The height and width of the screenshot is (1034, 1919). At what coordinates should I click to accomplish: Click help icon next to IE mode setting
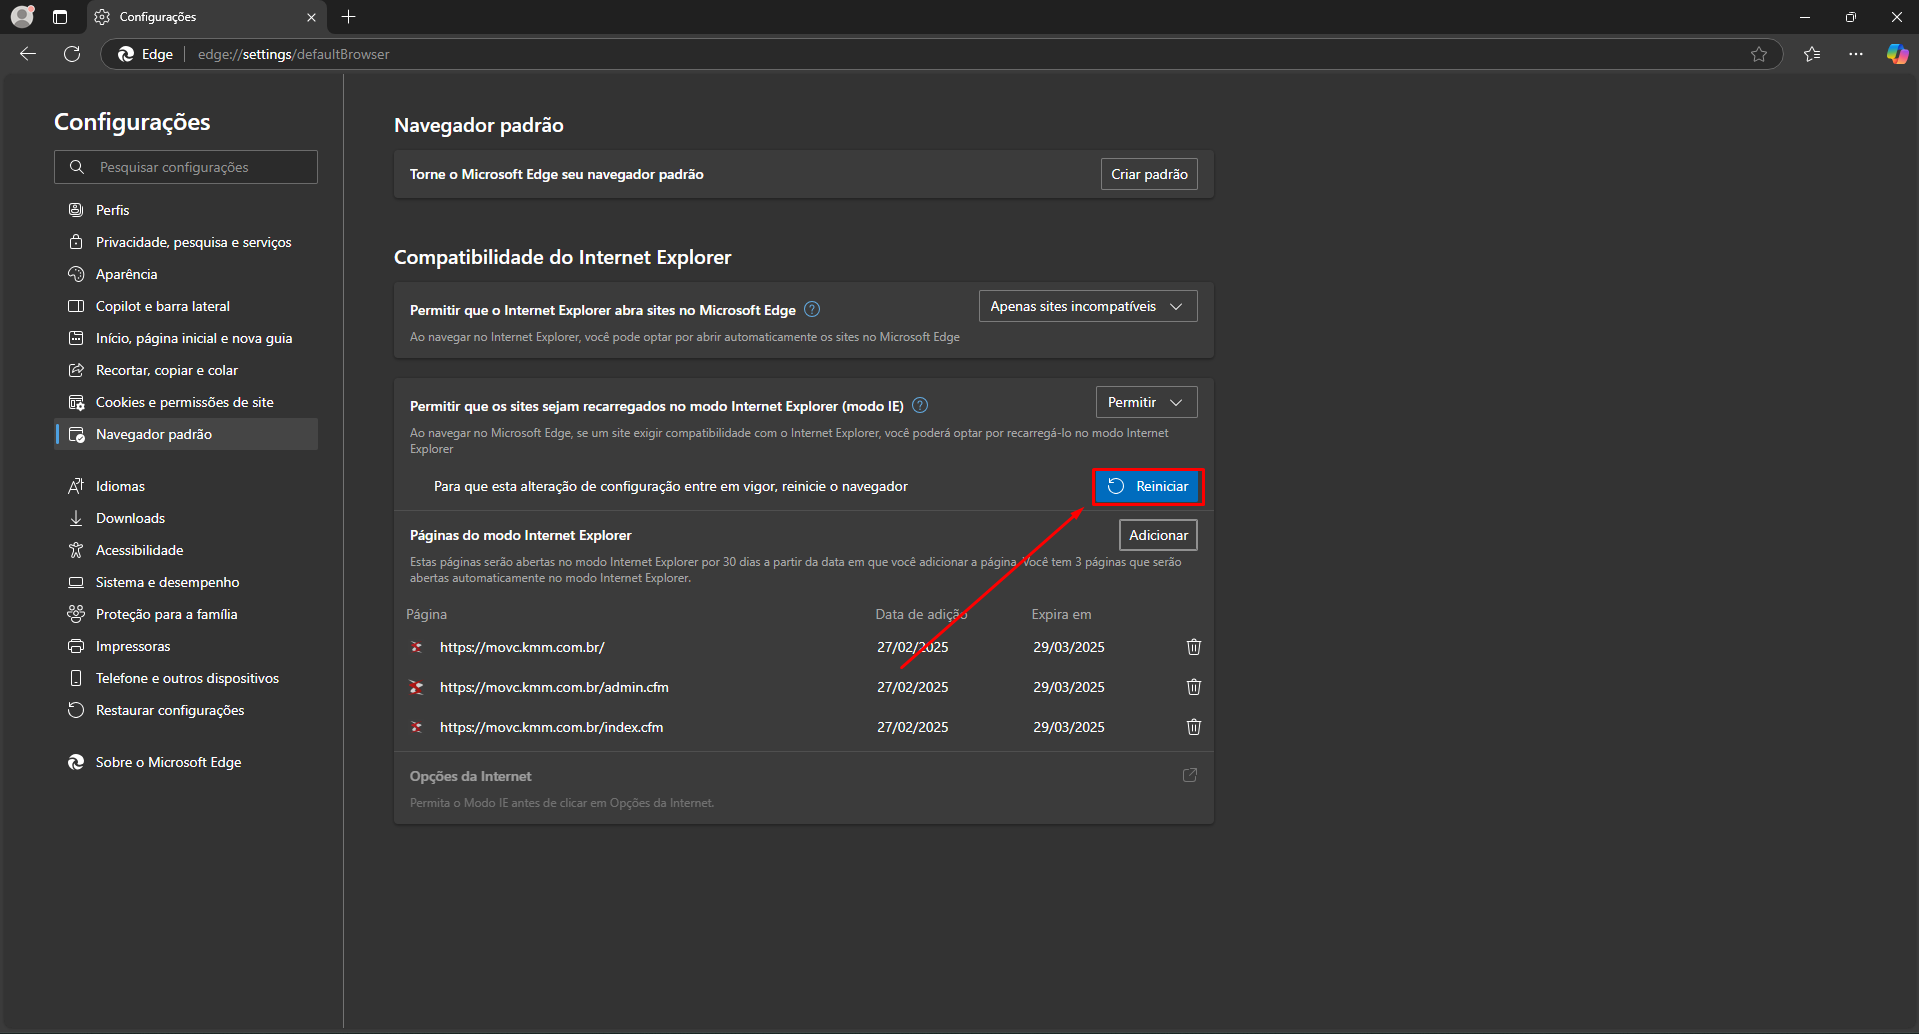[920, 405]
